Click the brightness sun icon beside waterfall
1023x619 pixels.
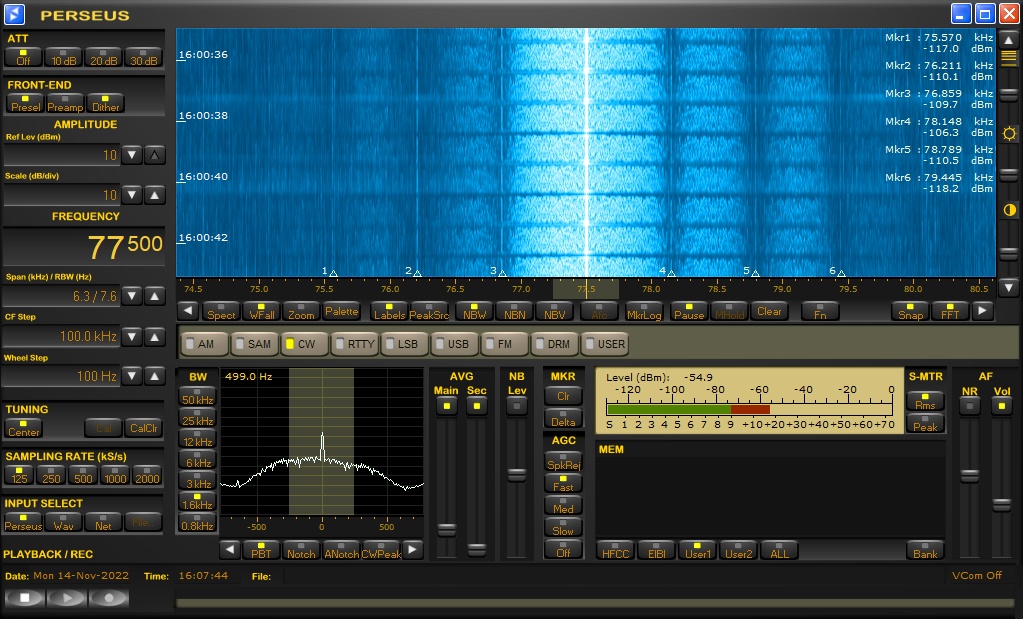point(1009,134)
